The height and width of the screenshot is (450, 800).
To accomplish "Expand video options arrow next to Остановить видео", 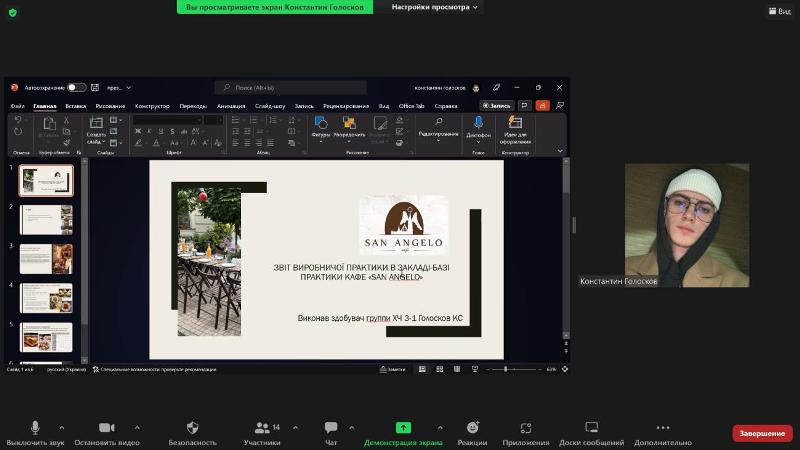I will (137, 428).
